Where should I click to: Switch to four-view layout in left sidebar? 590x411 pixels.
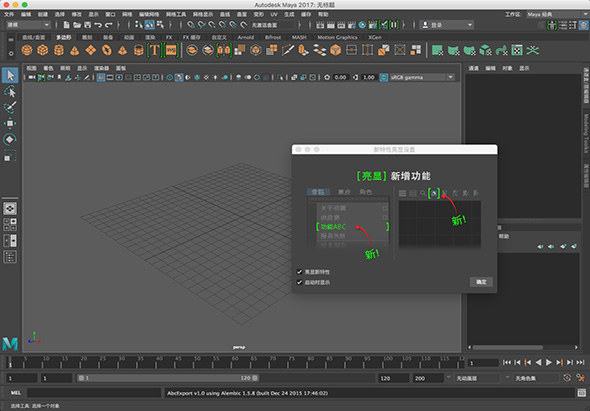tap(10, 224)
